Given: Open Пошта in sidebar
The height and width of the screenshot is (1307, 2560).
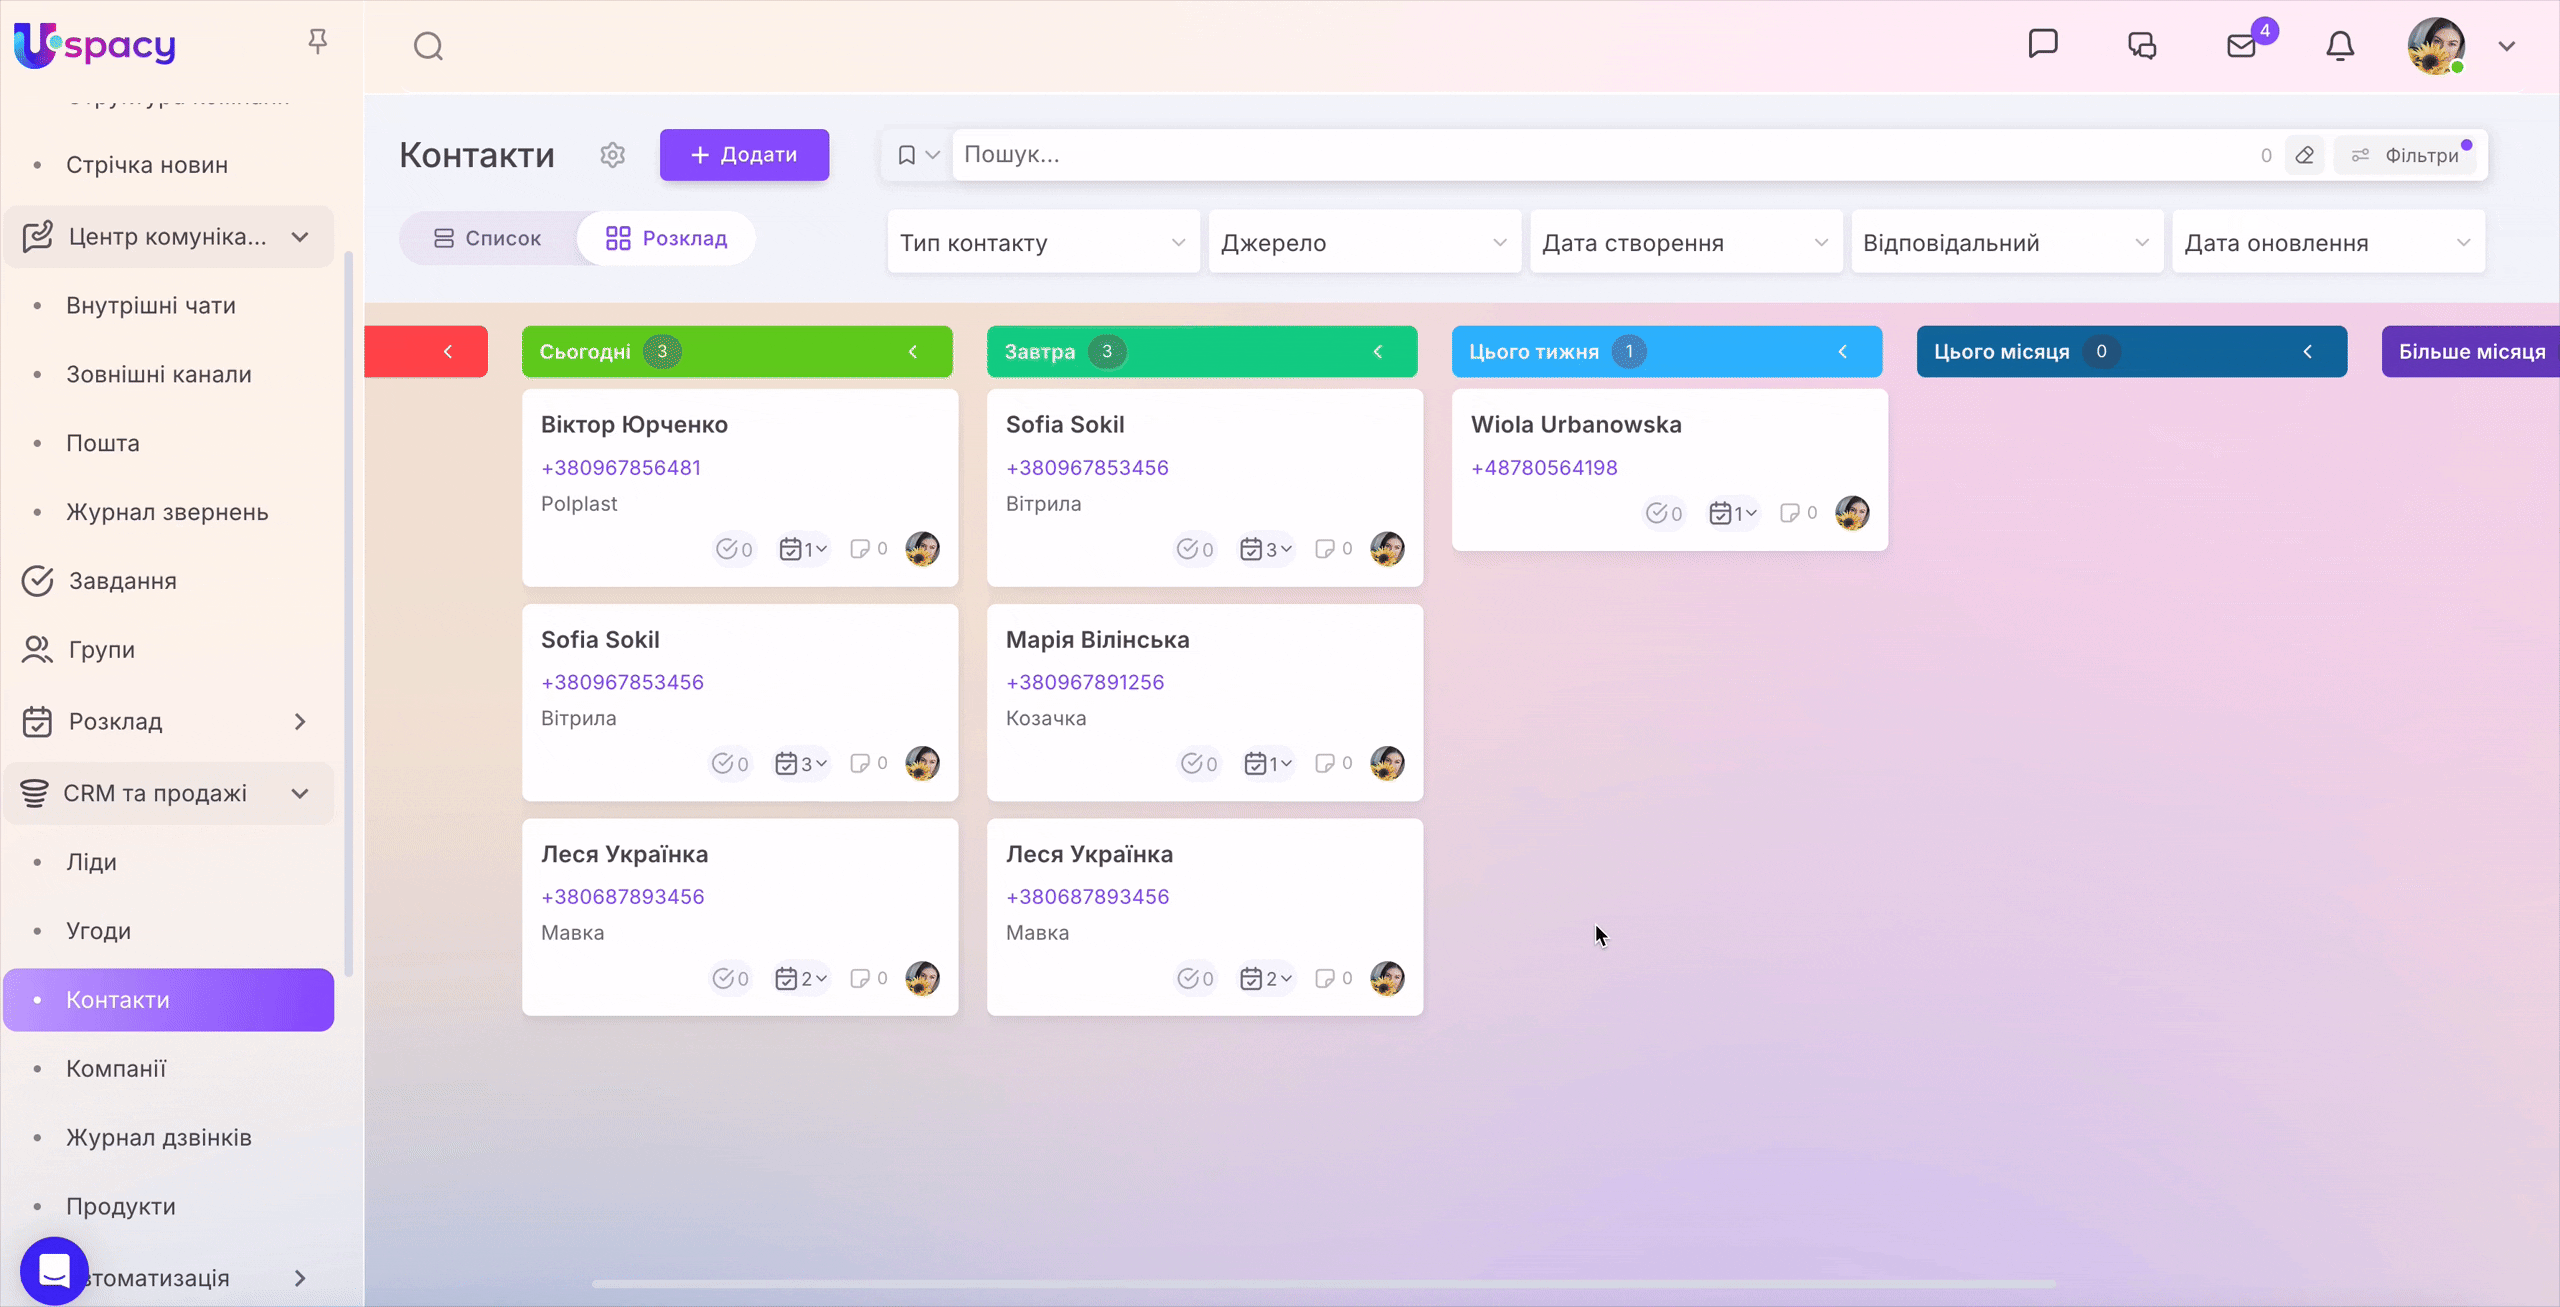Looking at the screenshot, I should pyautogui.click(x=103, y=444).
